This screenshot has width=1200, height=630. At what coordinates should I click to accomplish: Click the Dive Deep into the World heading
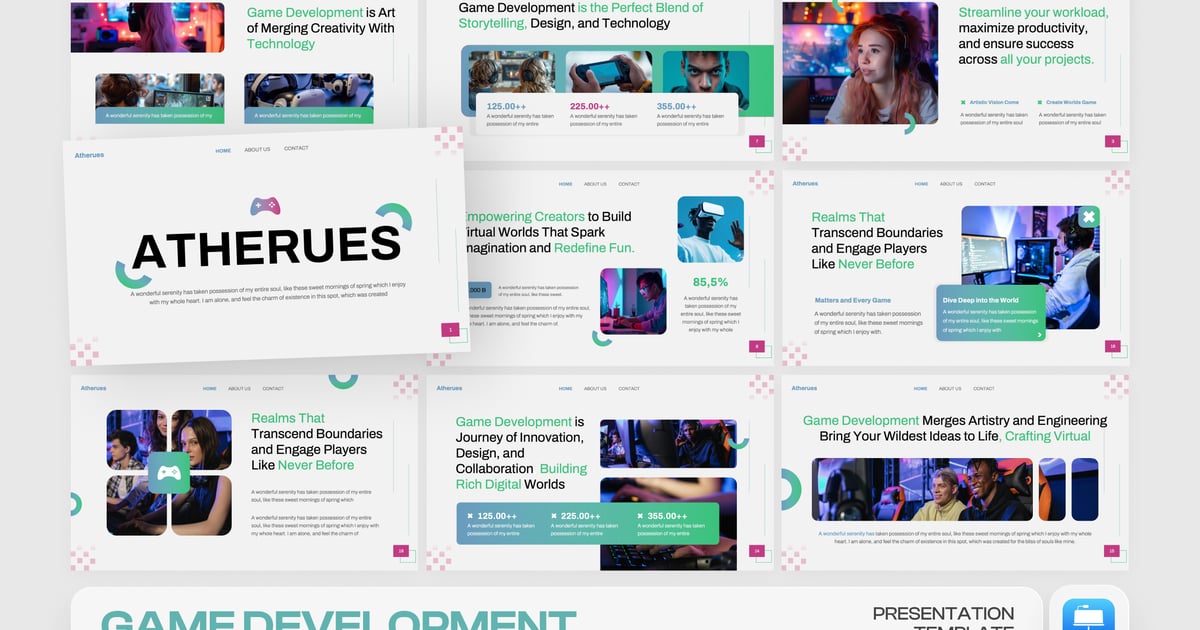click(x=980, y=300)
